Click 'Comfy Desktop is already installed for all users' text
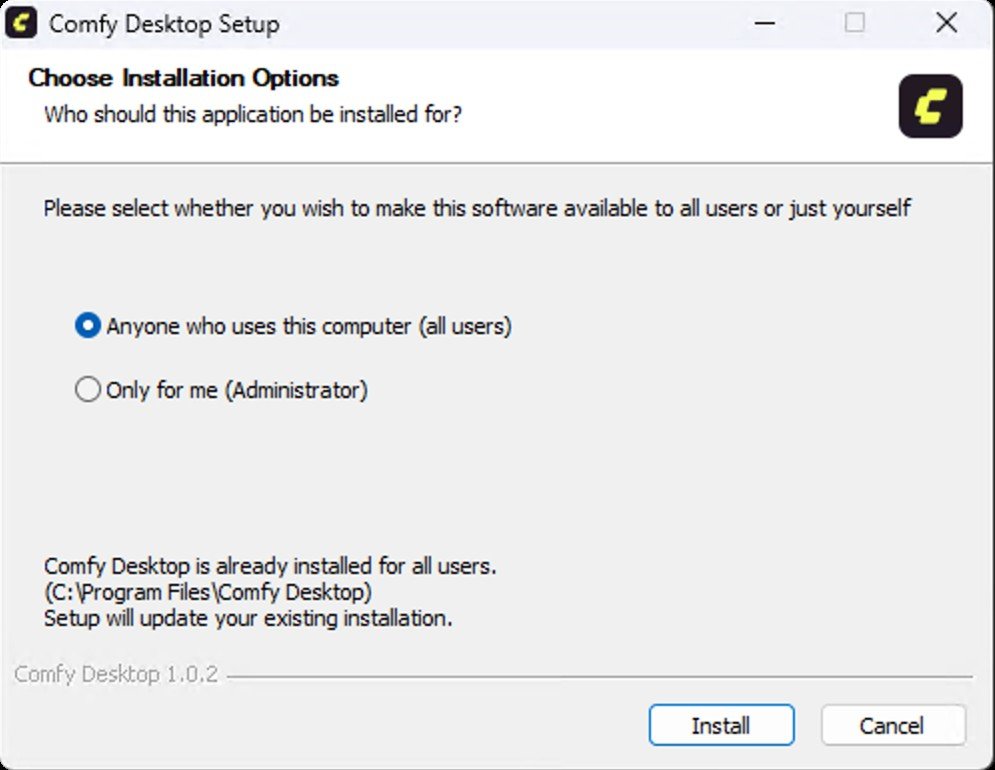Image resolution: width=995 pixels, height=770 pixels. (x=270, y=566)
